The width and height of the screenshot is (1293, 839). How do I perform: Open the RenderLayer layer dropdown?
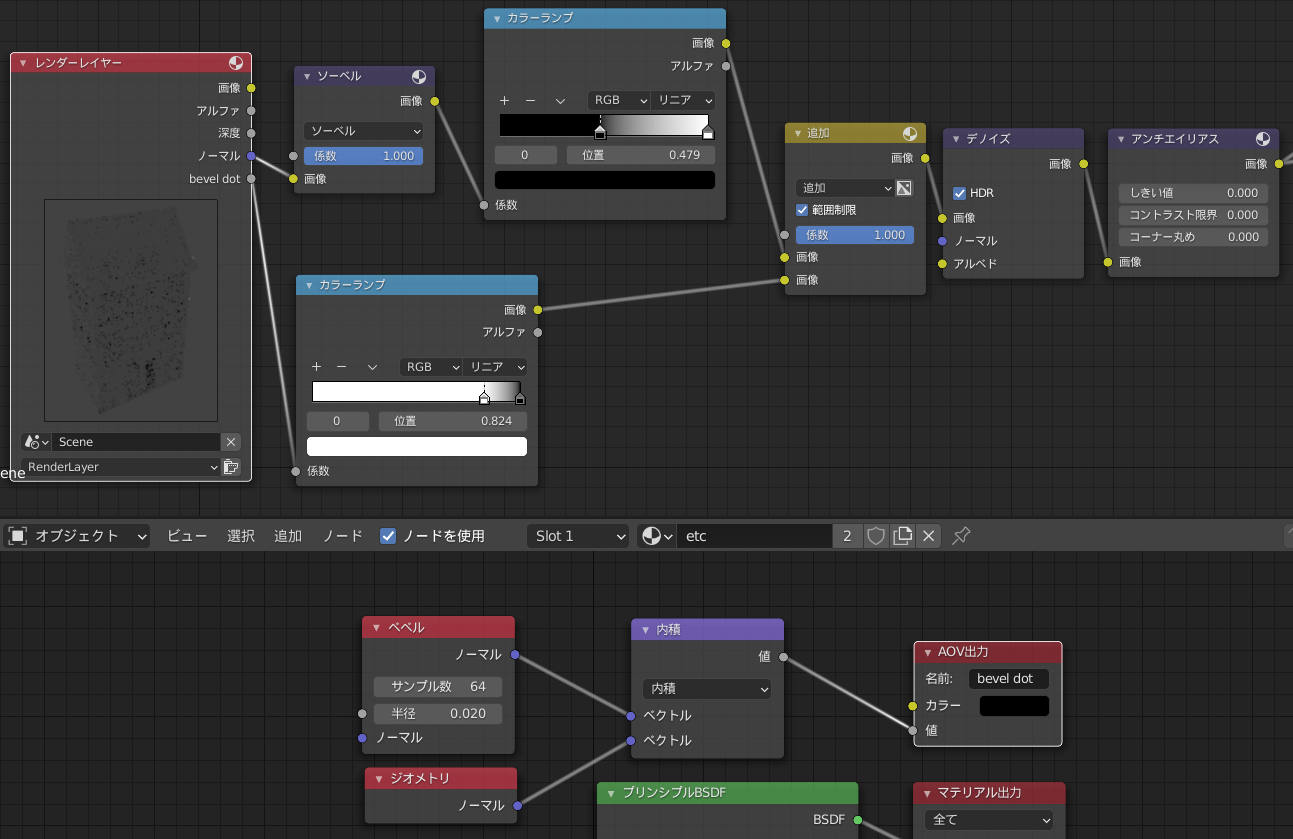tap(121, 467)
